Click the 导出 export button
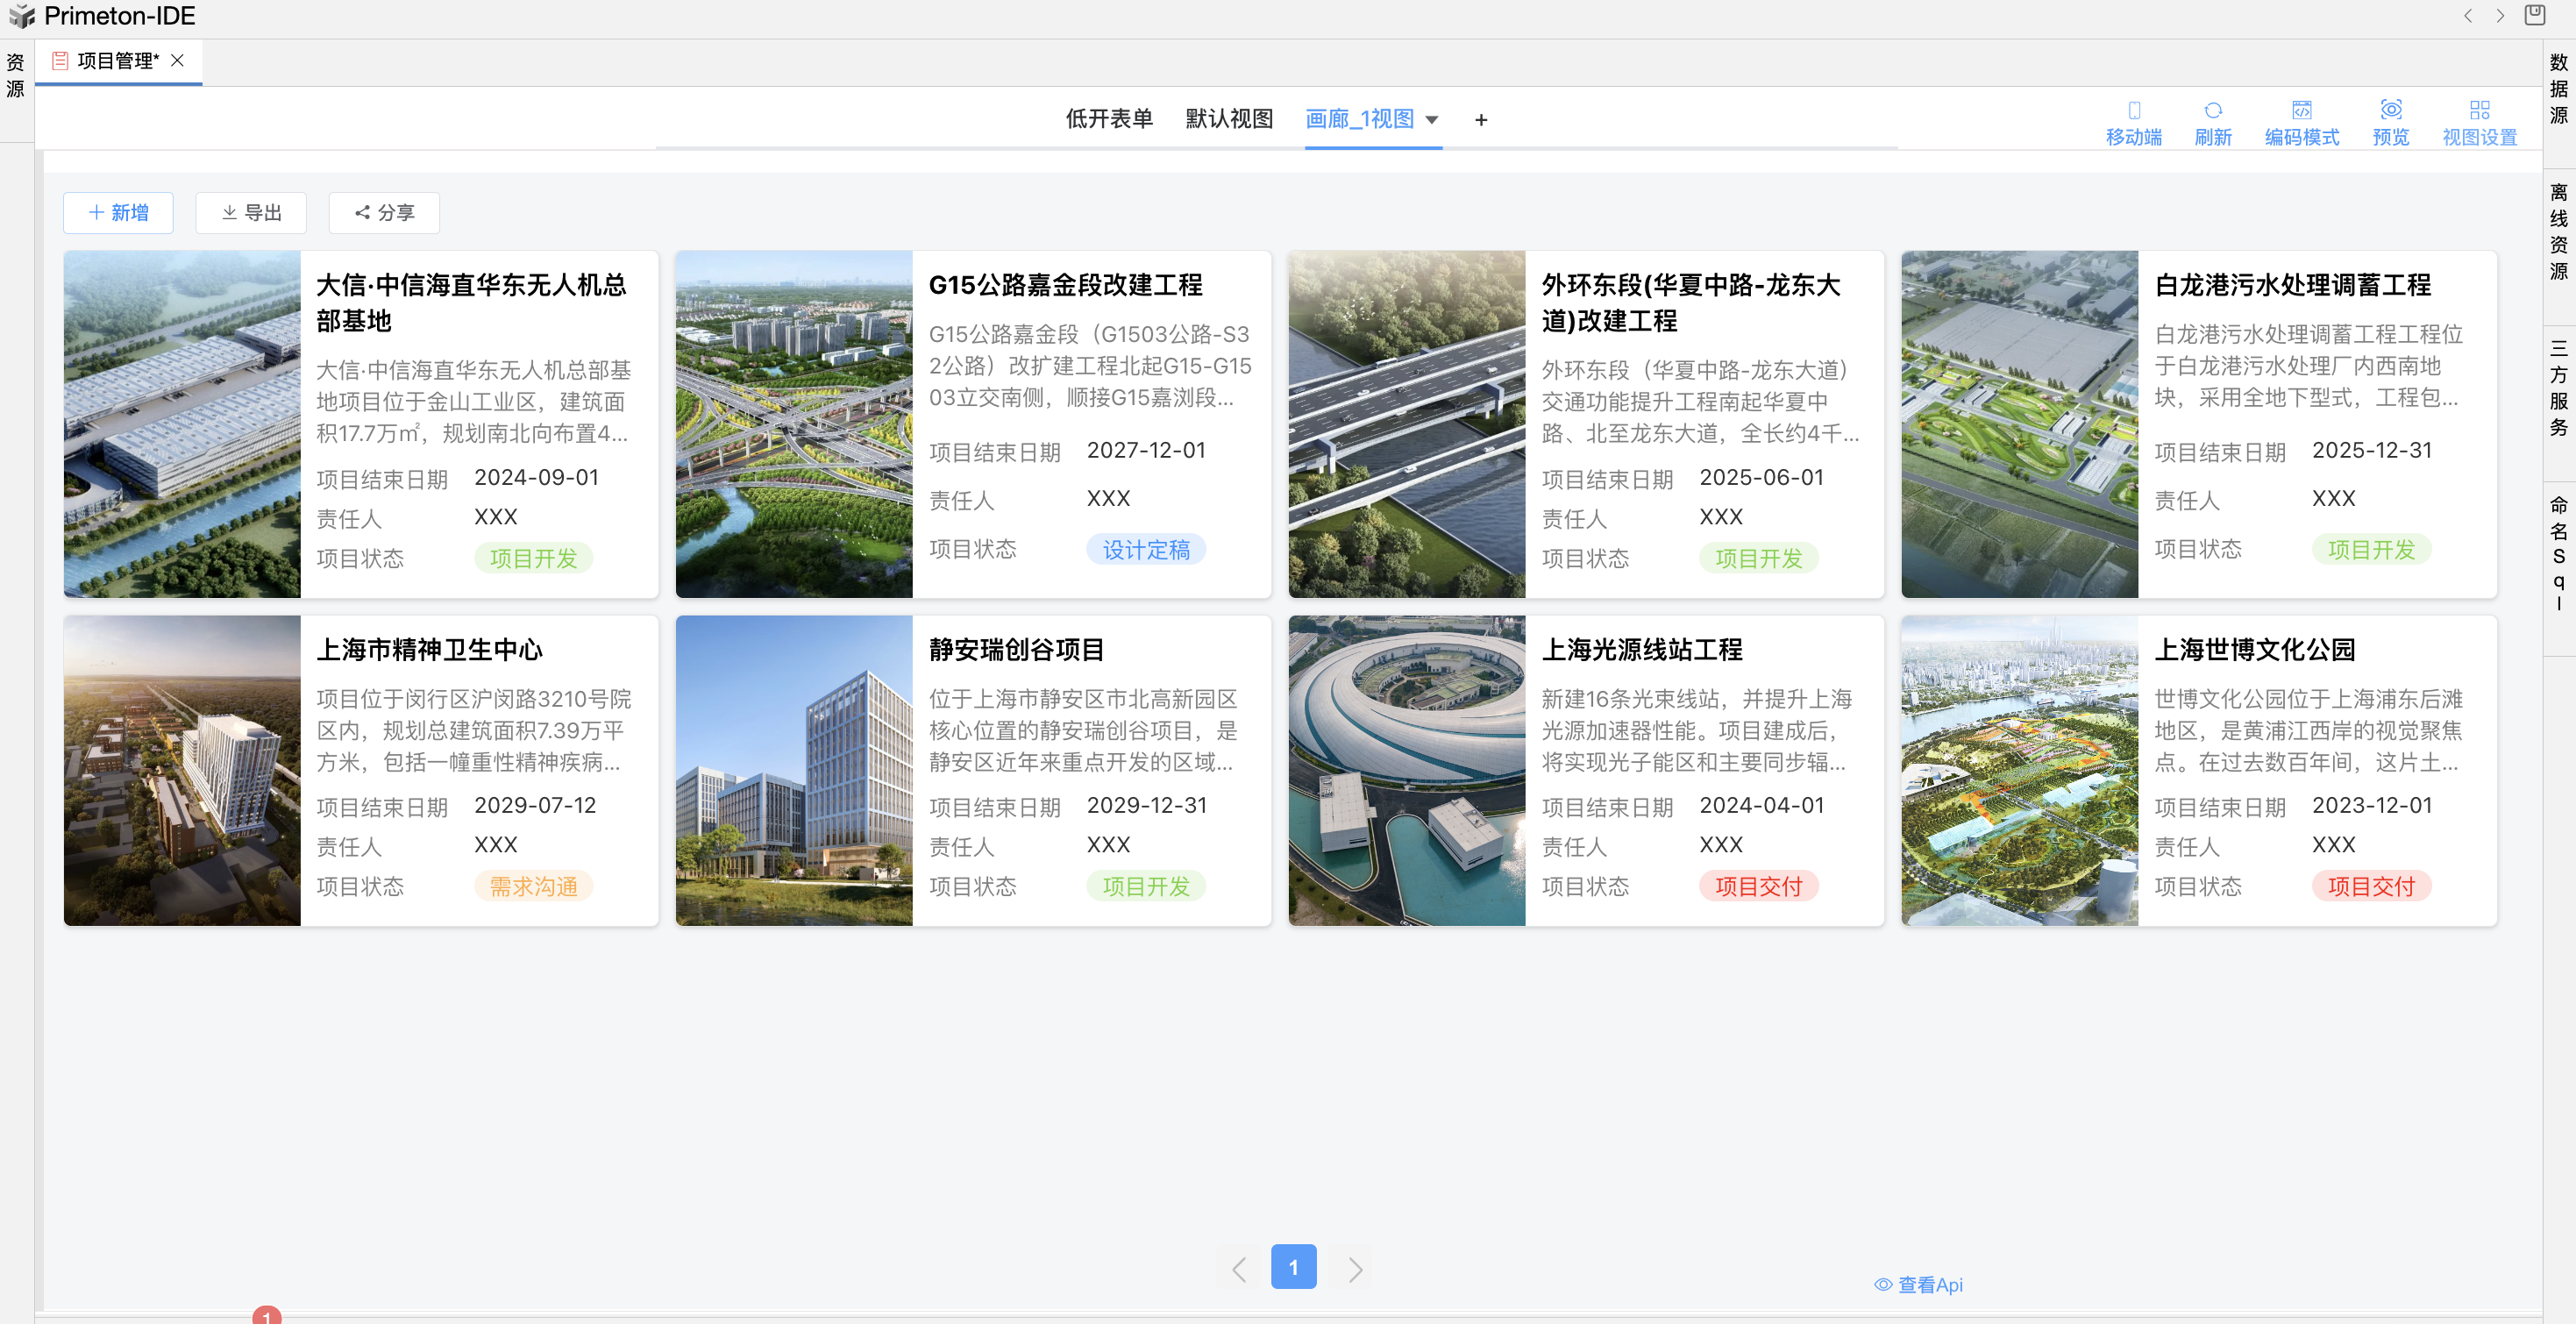 pyautogui.click(x=251, y=213)
